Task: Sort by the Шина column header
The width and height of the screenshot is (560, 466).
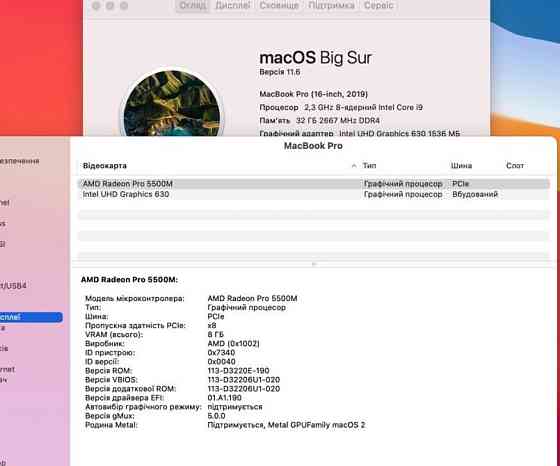Action: (x=461, y=166)
